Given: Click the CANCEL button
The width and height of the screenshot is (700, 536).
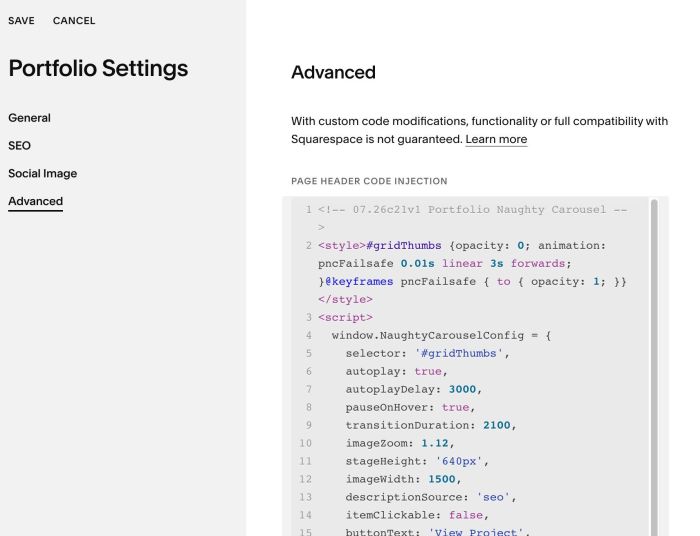Looking at the screenshot, I should coord(74,21).
